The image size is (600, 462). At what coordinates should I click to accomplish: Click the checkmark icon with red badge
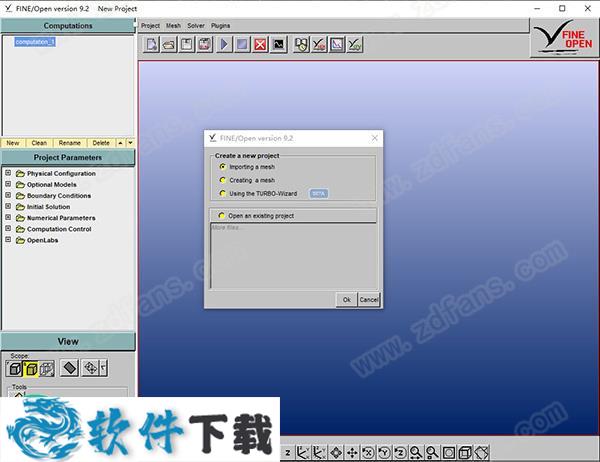point(319,44)
